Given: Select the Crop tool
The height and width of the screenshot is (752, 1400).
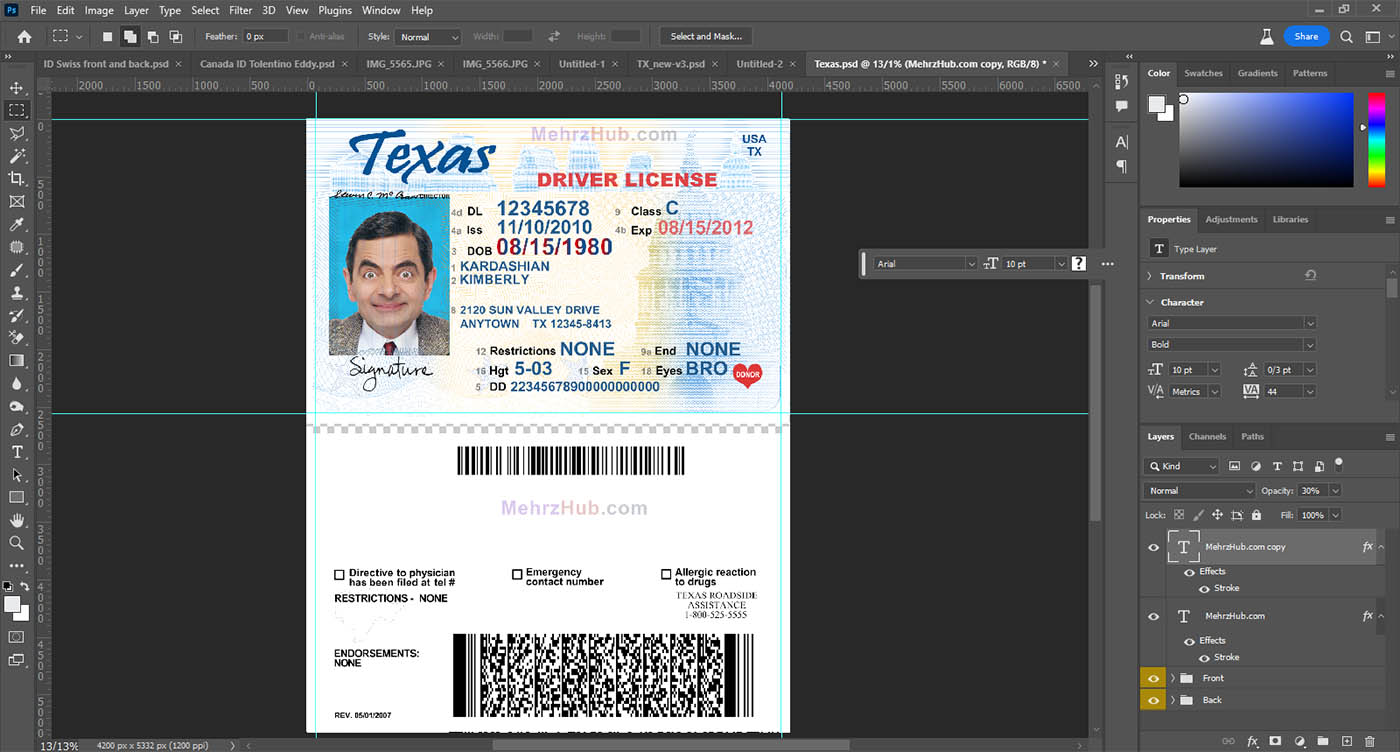Looking at the screenshot, I should tap(17, 178).
